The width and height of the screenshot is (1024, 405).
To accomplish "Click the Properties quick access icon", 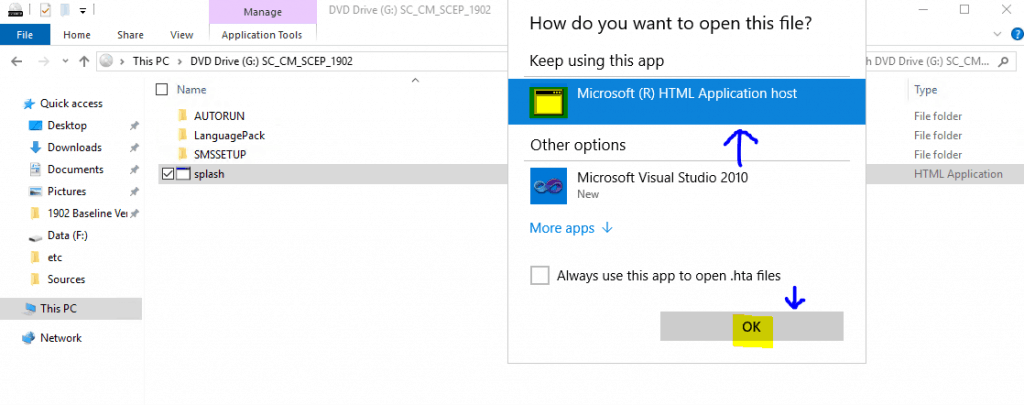I will (x=45, y=10).
